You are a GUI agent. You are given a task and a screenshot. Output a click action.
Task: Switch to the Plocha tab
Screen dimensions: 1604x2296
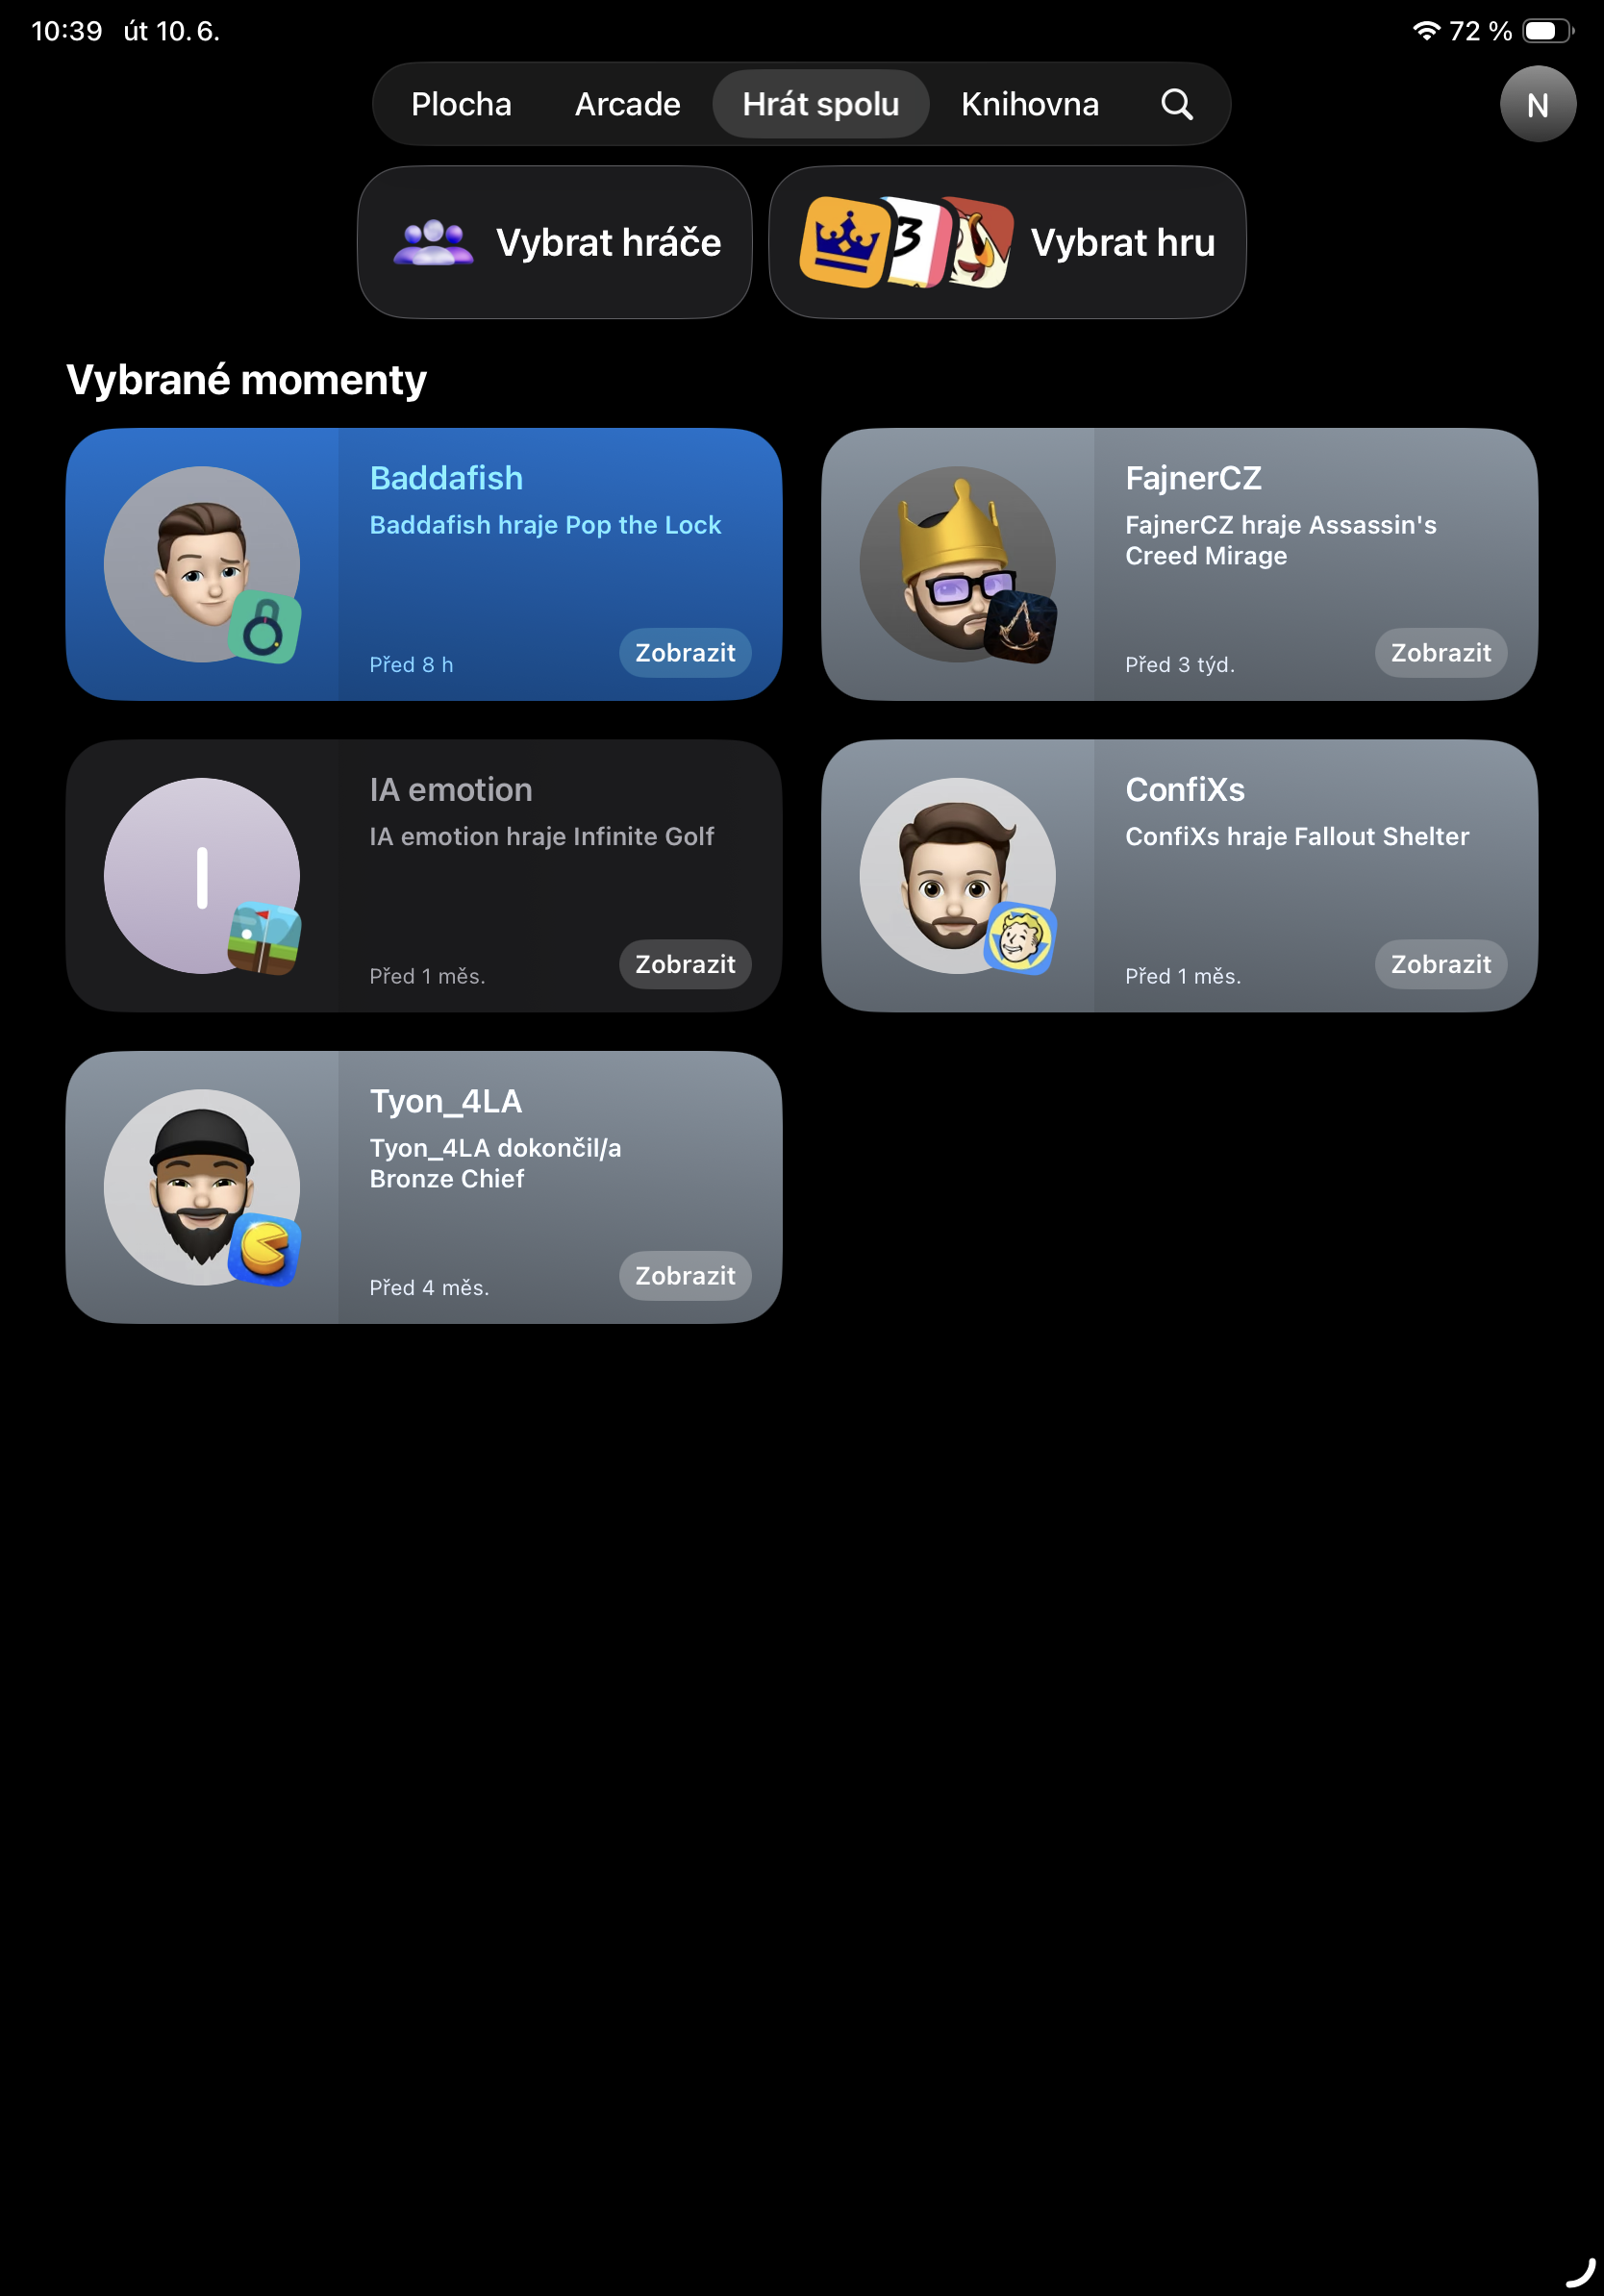click(461, 104)
